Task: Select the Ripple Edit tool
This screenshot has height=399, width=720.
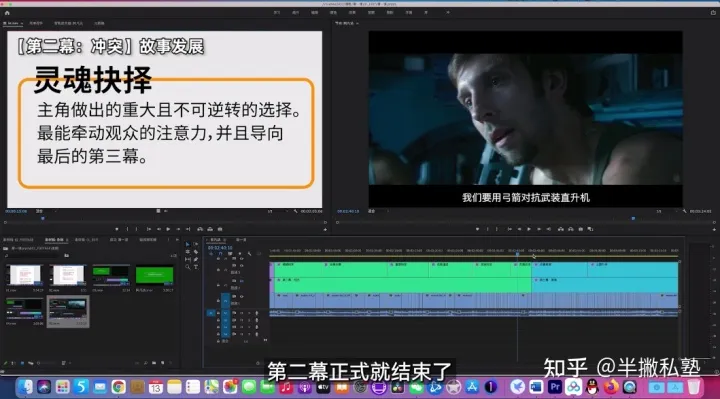Action: [187, 252]
